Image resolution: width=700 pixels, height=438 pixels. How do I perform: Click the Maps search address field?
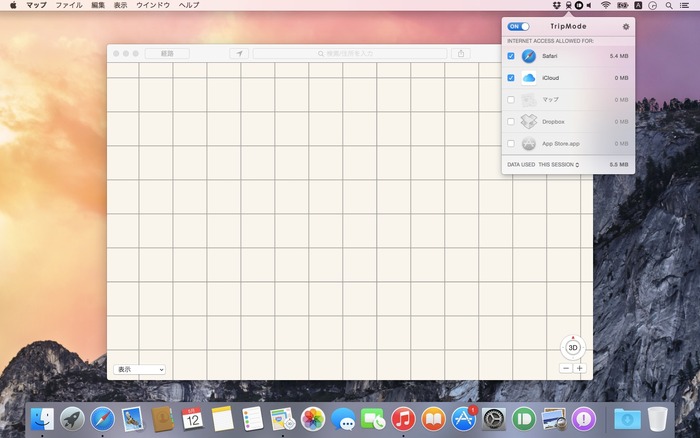[350, 54]
